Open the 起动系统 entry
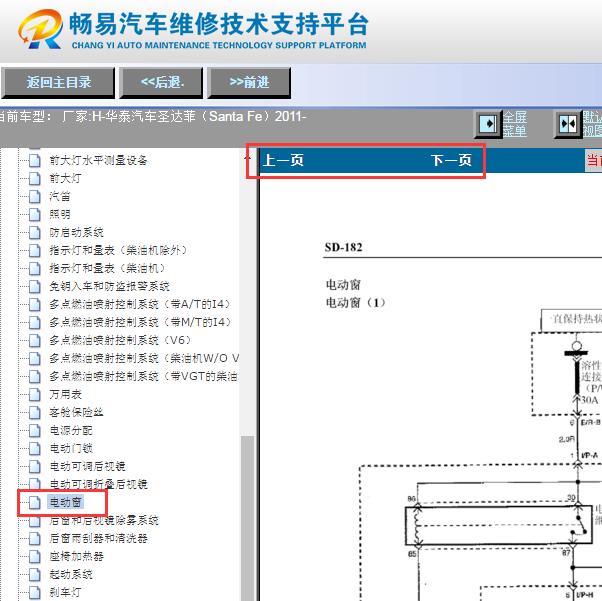 [71, 575]
